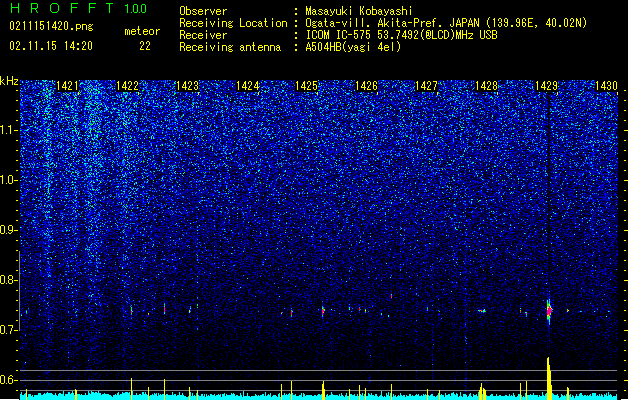629x400 pixels.
Task: Click the 0.8 kHz frequency label
Action: (x=9, y=280)
